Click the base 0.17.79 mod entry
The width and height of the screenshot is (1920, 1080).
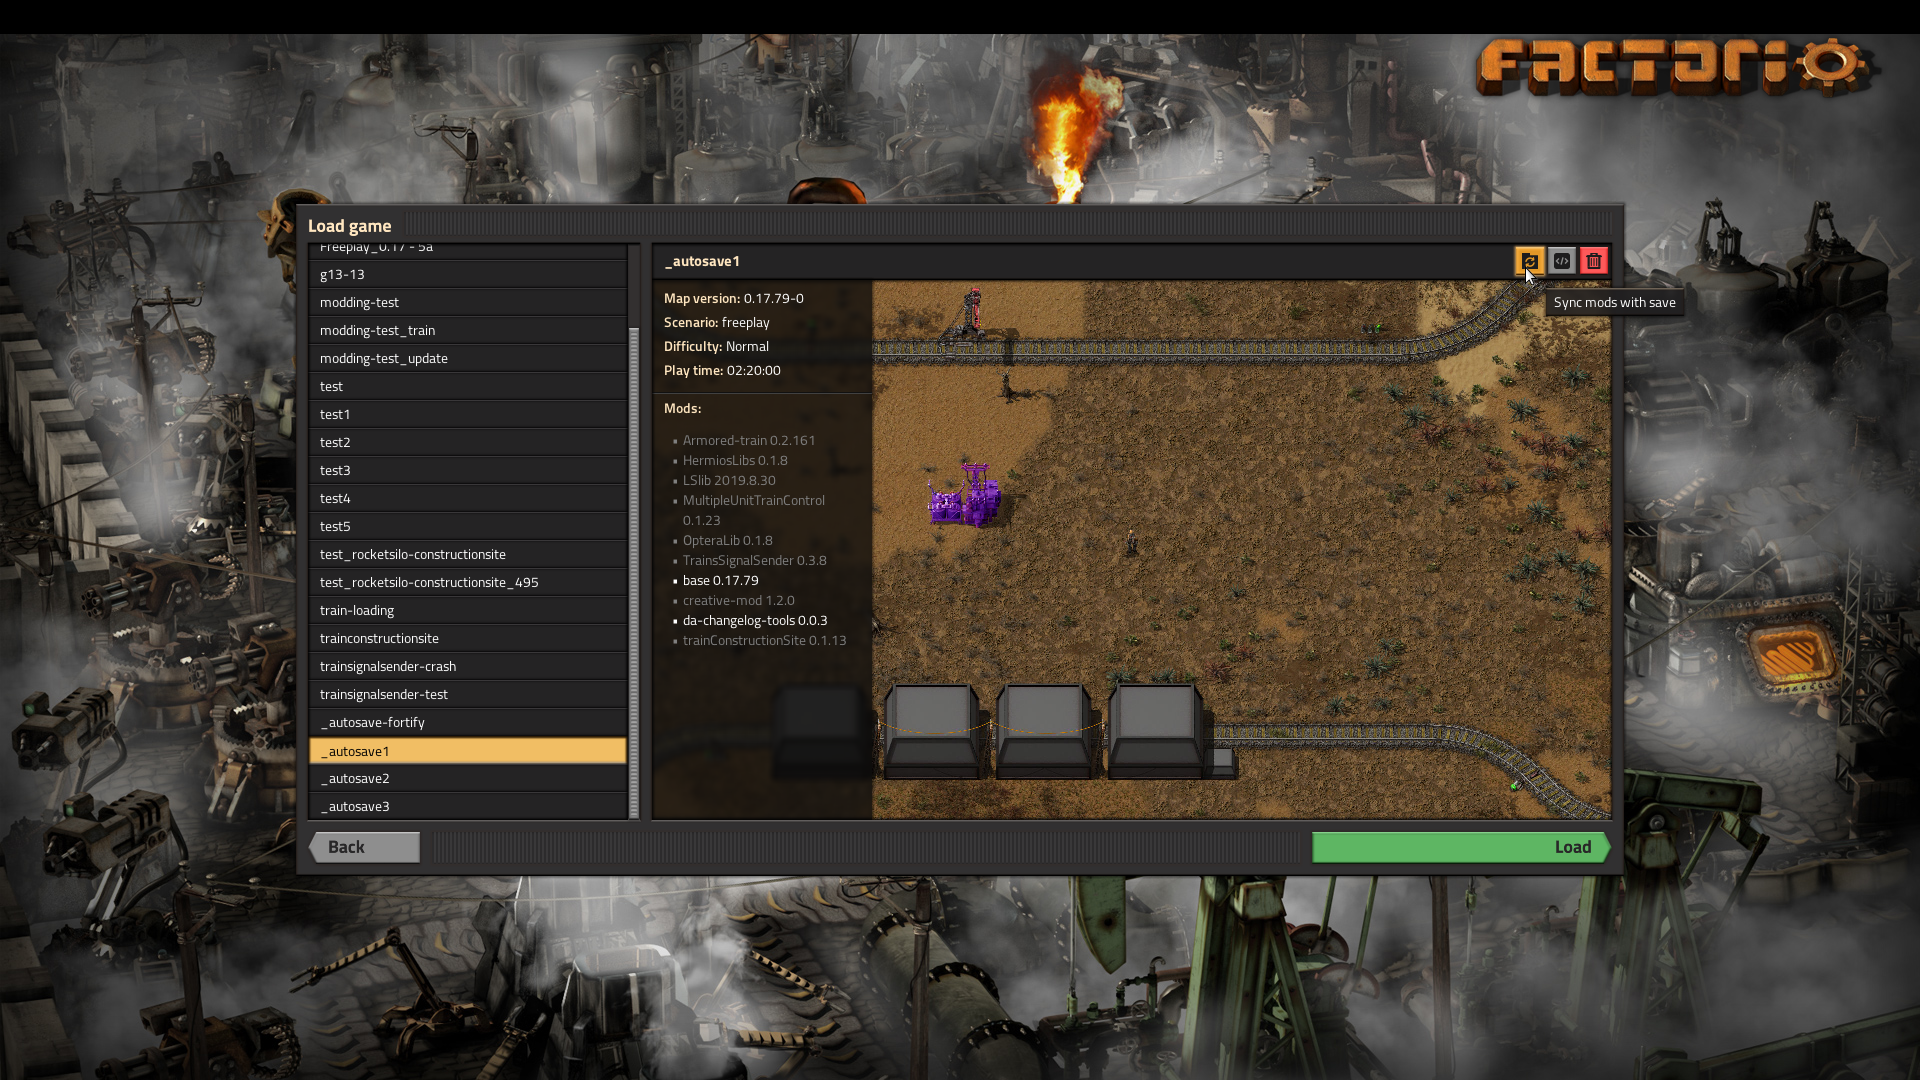721,580
